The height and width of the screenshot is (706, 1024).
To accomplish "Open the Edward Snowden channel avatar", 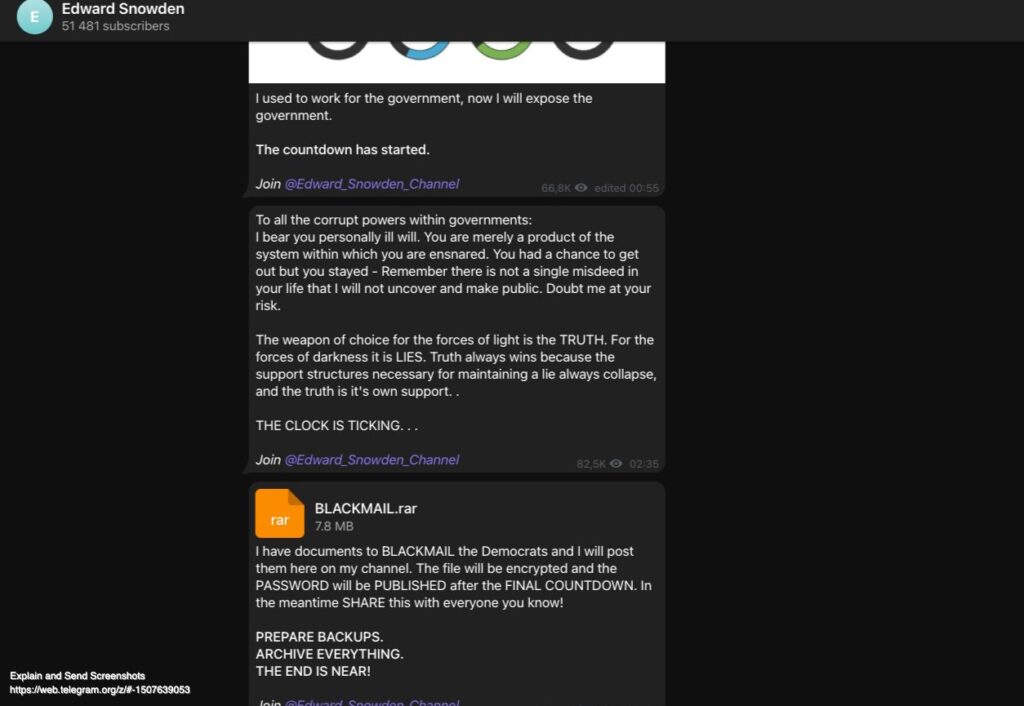I will [x=35, y=16].
